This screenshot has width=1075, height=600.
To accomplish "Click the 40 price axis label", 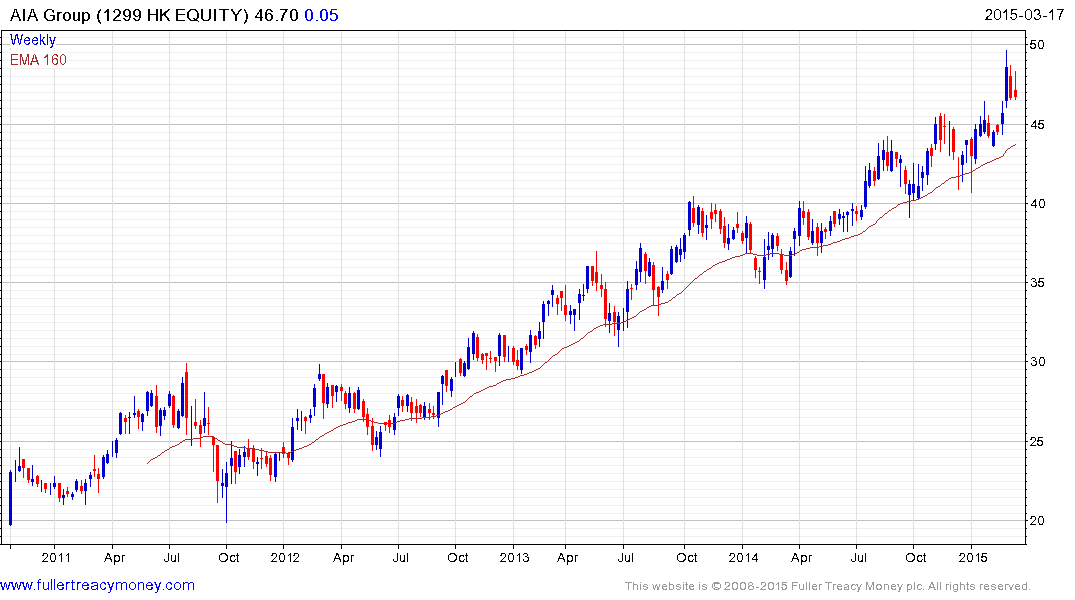I will coord(1038,204).
